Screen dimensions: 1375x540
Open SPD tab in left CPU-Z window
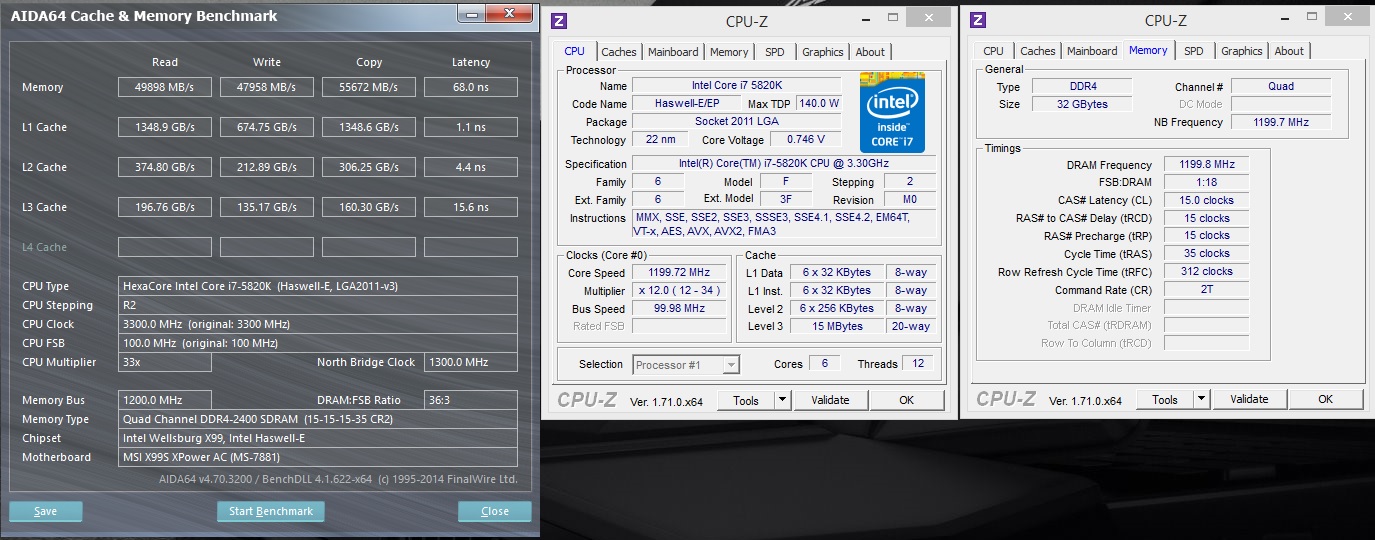(x=775, y=52)
